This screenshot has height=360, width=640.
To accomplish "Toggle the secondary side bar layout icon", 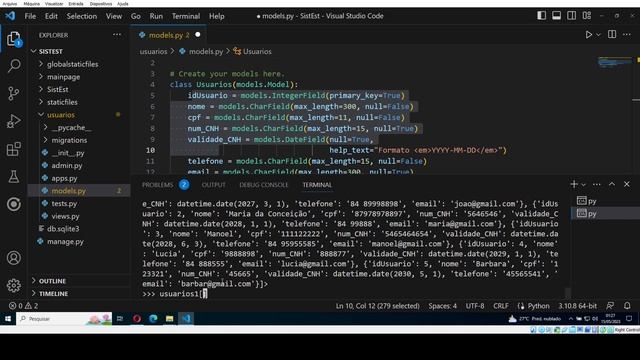I will 571,16.
